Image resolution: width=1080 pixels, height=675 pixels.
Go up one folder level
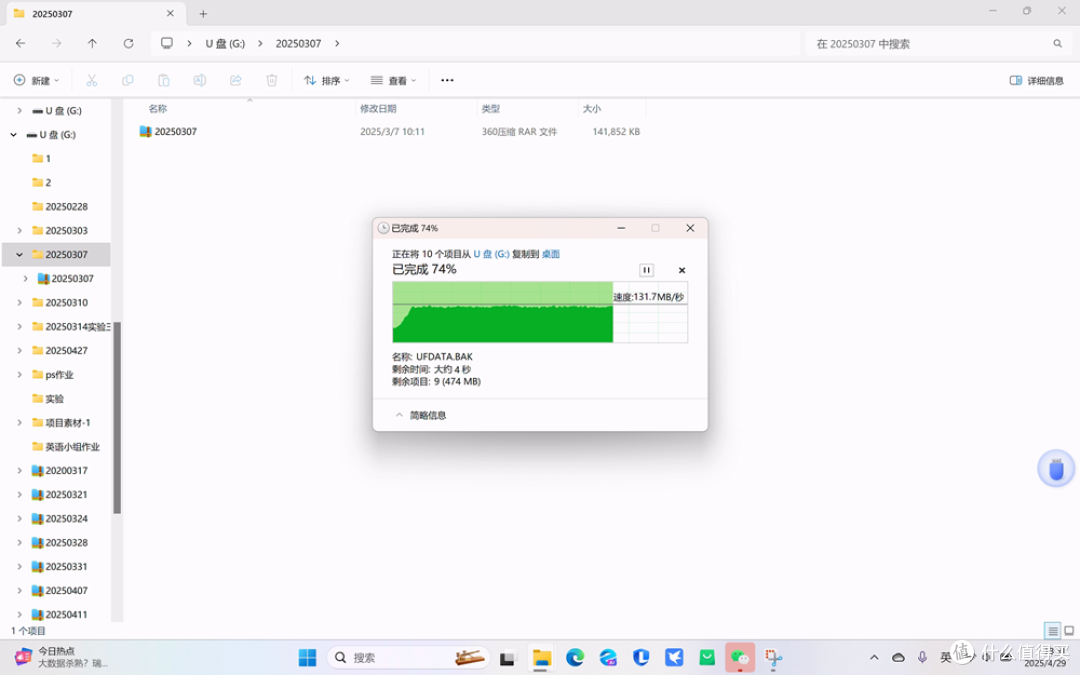(x=92, y=43)
